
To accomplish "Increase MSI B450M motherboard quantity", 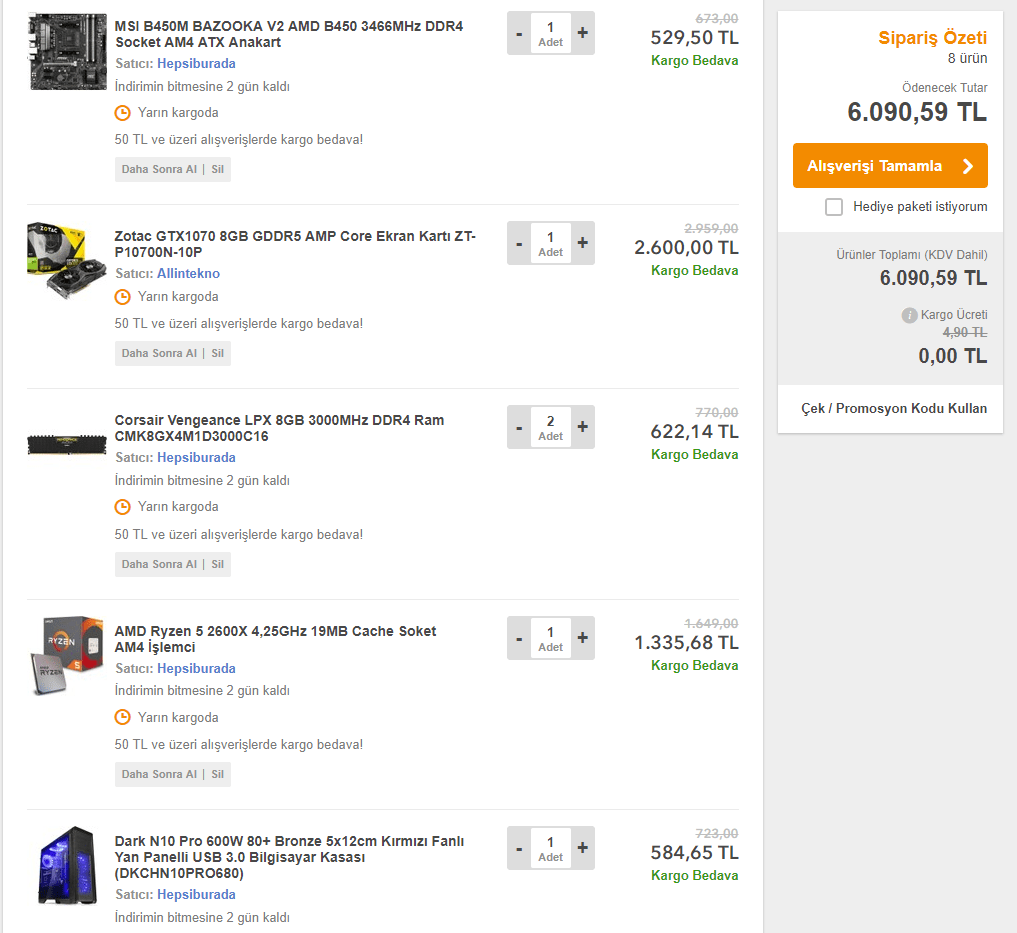I will [x=583, y=33].
